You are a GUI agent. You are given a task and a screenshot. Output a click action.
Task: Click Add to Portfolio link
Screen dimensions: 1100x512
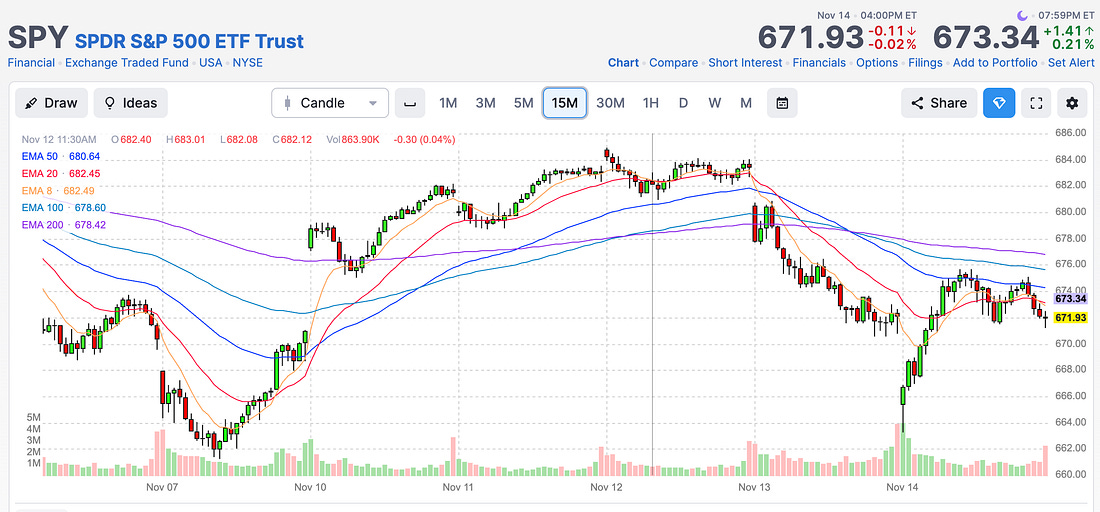click(x=995, y=62)
